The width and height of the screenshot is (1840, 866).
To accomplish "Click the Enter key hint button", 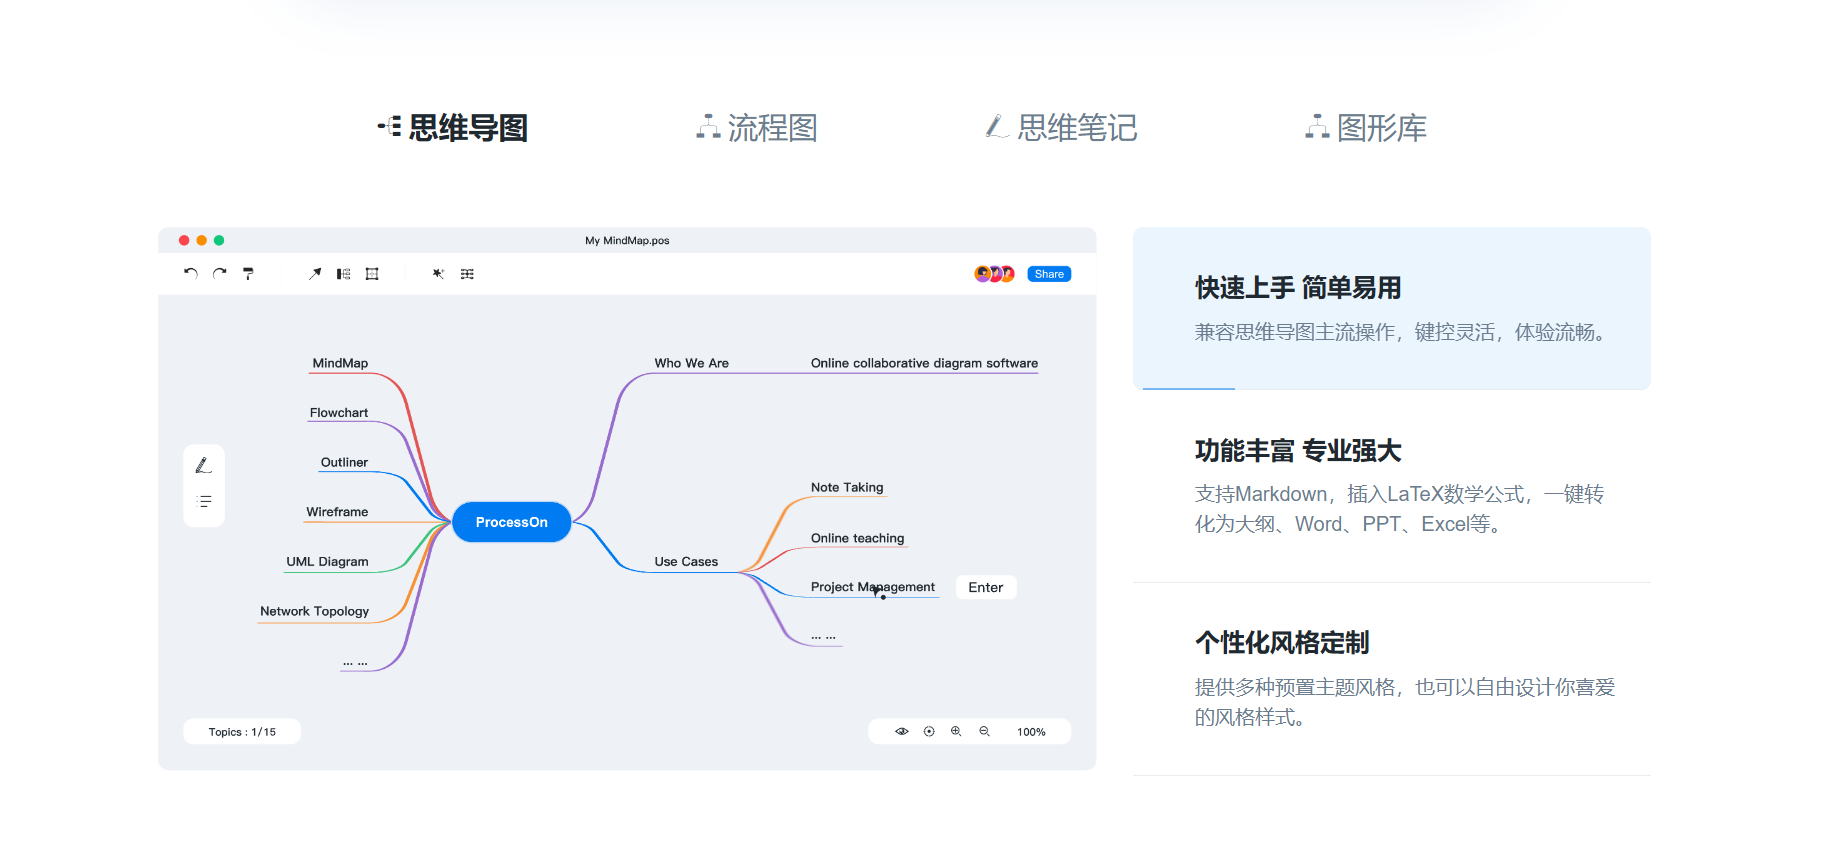I will pos(986,587).
